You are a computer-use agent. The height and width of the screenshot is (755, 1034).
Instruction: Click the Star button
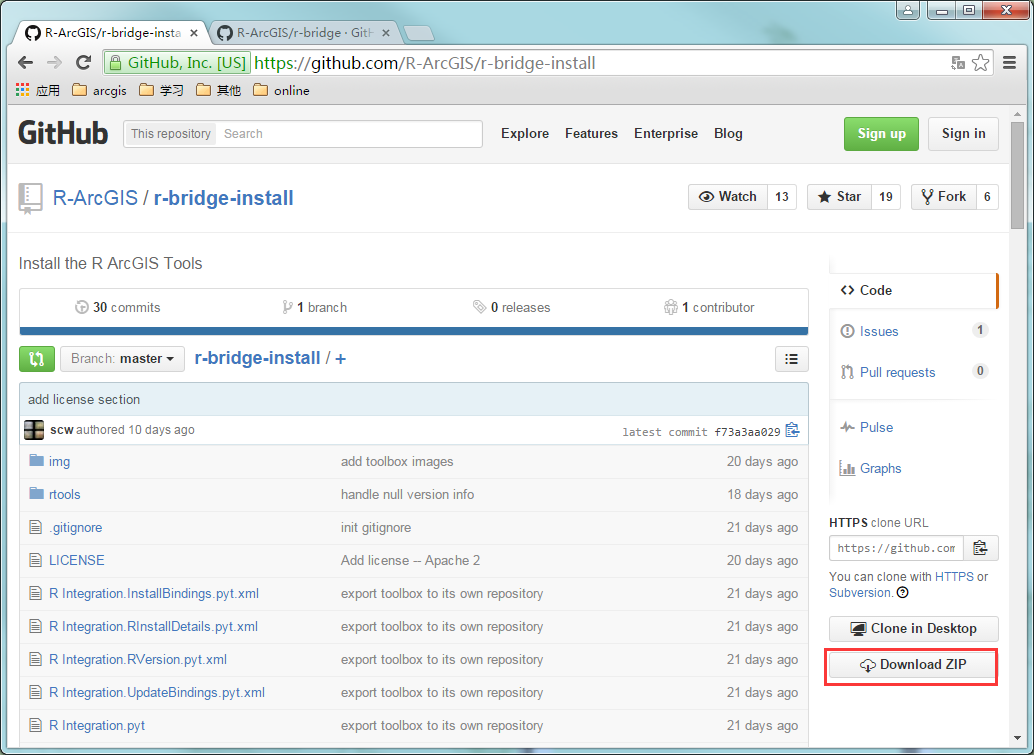[839, 196]
